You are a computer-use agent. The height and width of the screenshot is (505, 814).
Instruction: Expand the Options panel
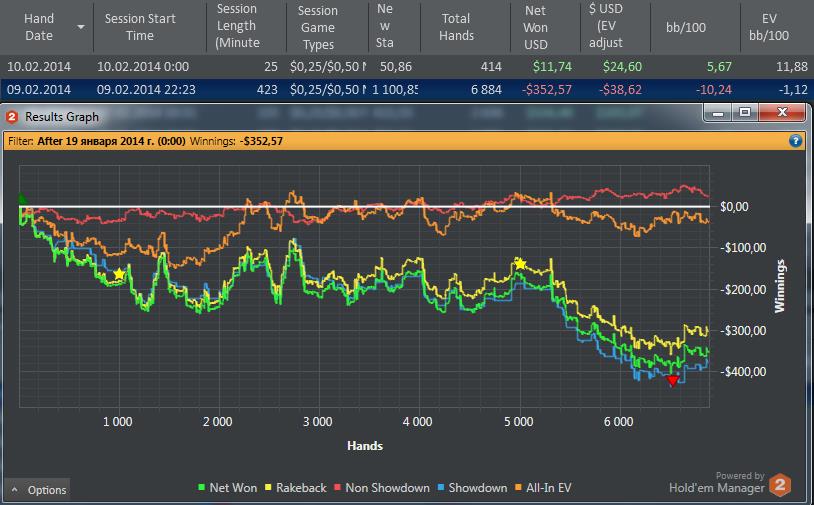(x=37, y=490)
